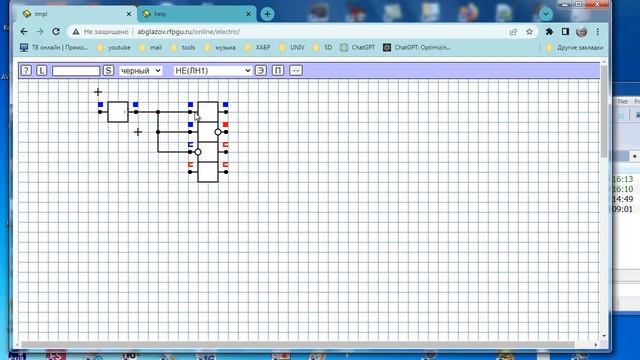Toggle the inverter's blue input indicator
The height and width of the screenshot is (360, 640).
click(100, 105)
